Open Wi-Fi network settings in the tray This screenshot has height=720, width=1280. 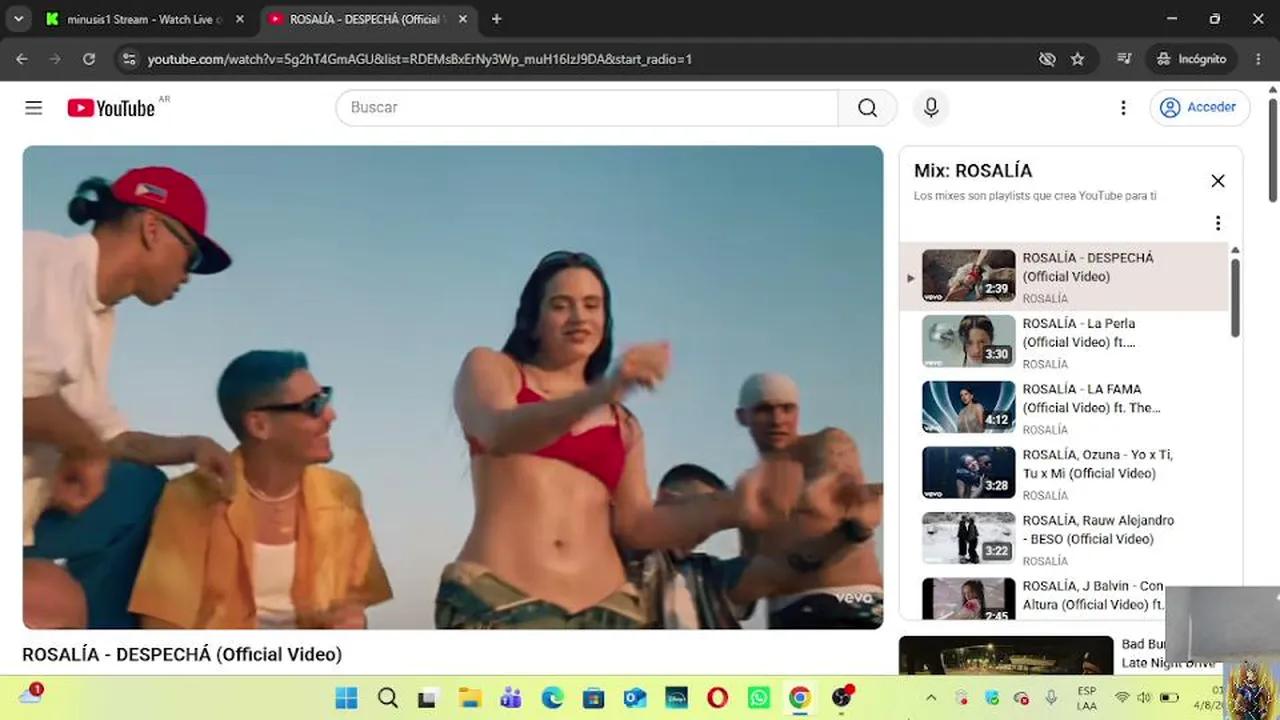1122,698
